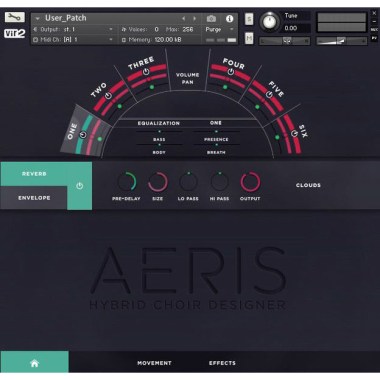The image size is (380, 380).
Task: Click the BREATH equalization slider
Action: coord(216,145)
